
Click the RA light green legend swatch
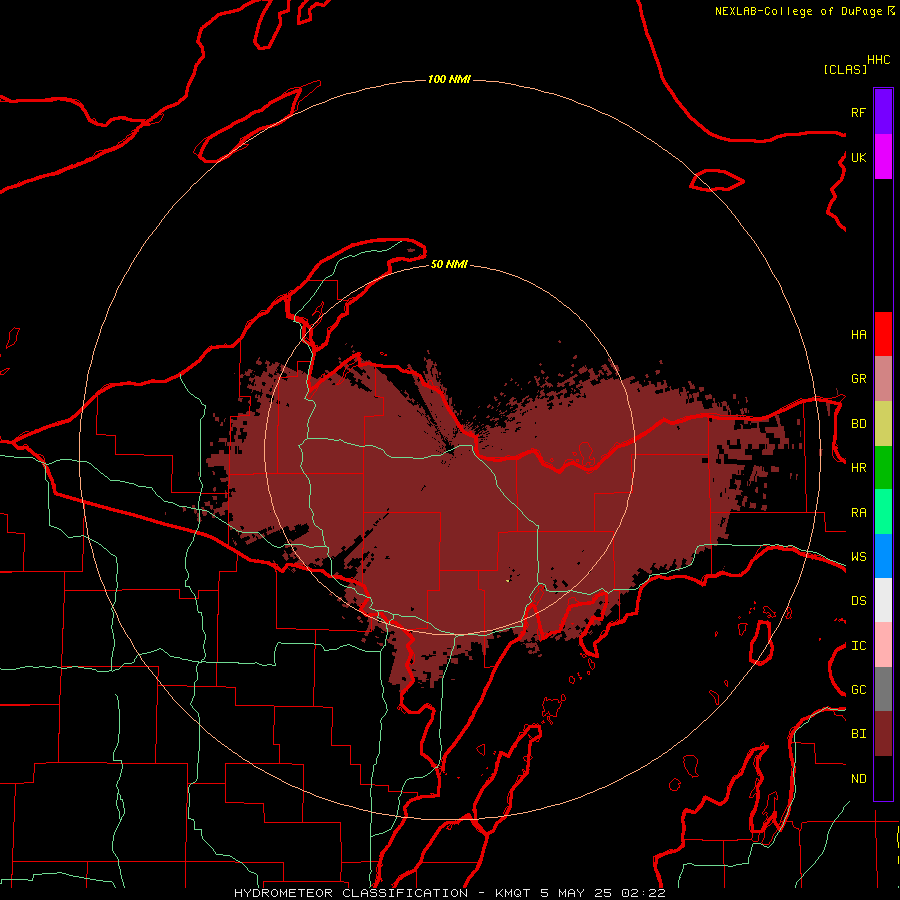coord(883,512)
